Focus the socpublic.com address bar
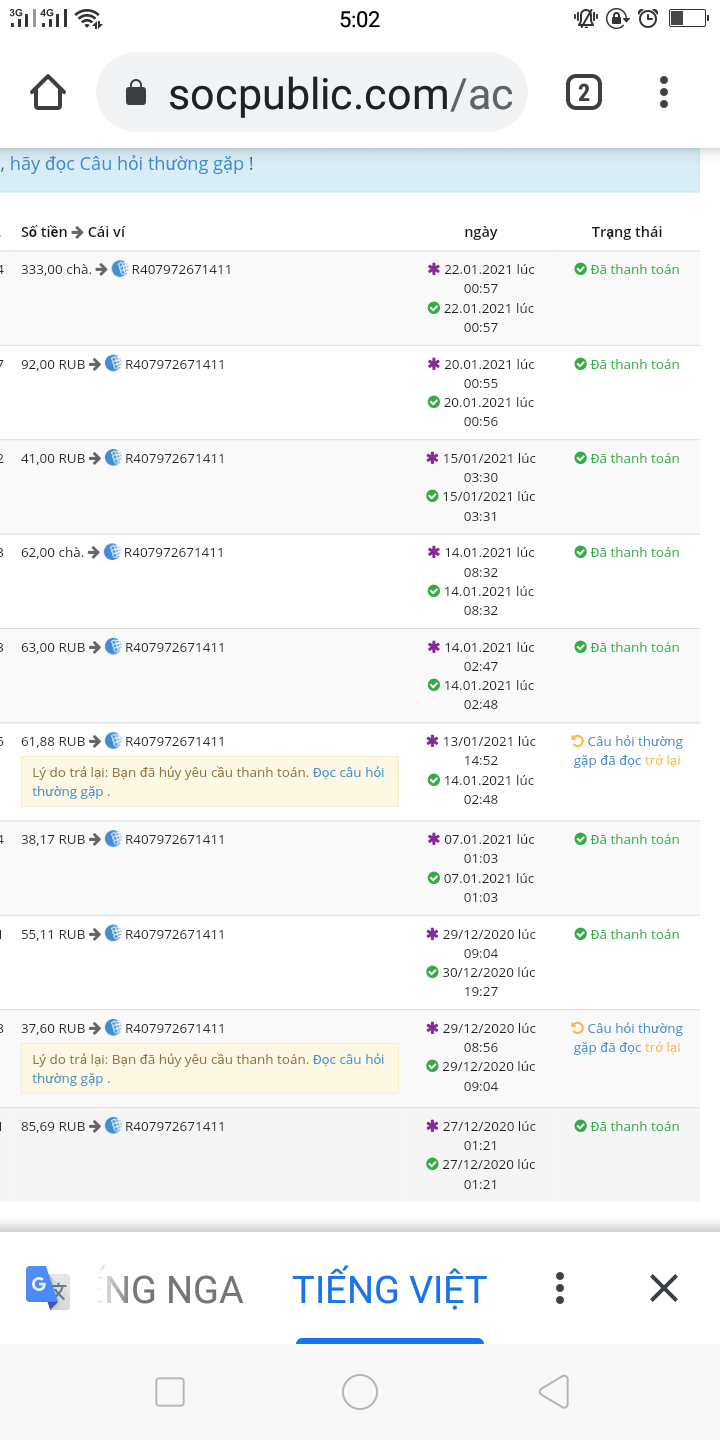 click(x=340, y=94)
